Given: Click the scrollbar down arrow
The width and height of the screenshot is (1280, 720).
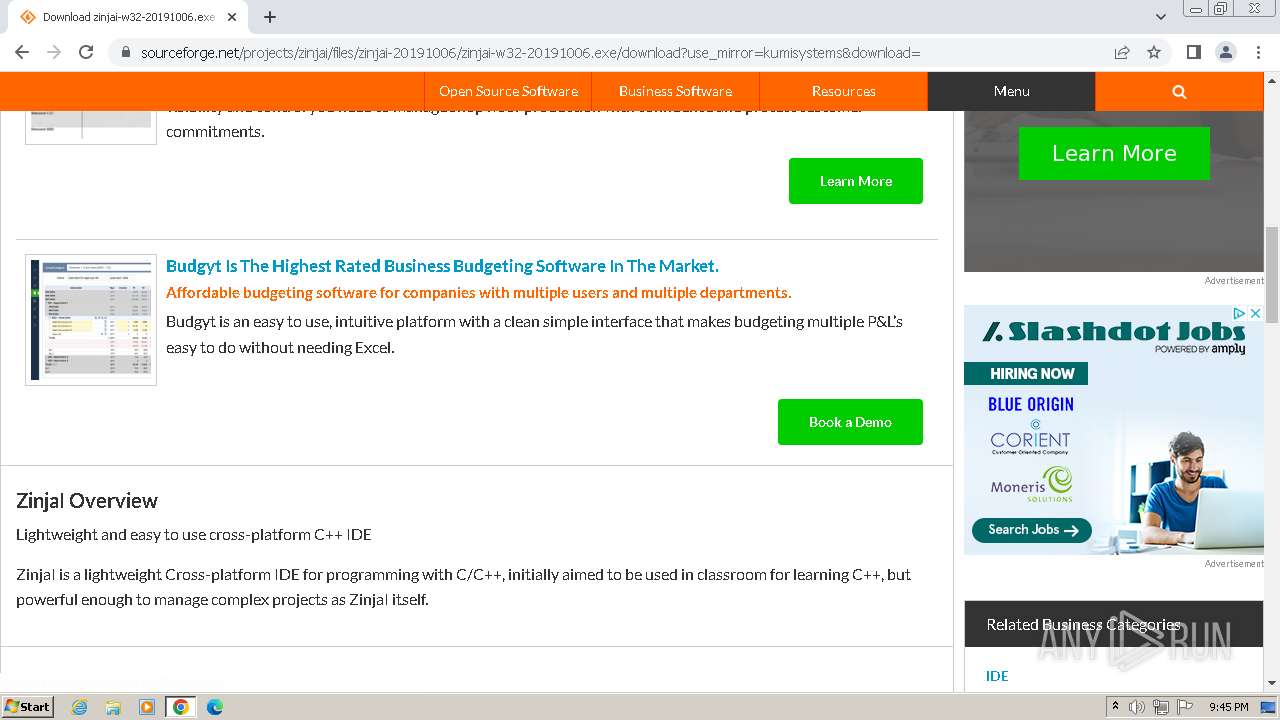Looking at the screenshot, I should pyautogui.click(x=1272, y=683).
